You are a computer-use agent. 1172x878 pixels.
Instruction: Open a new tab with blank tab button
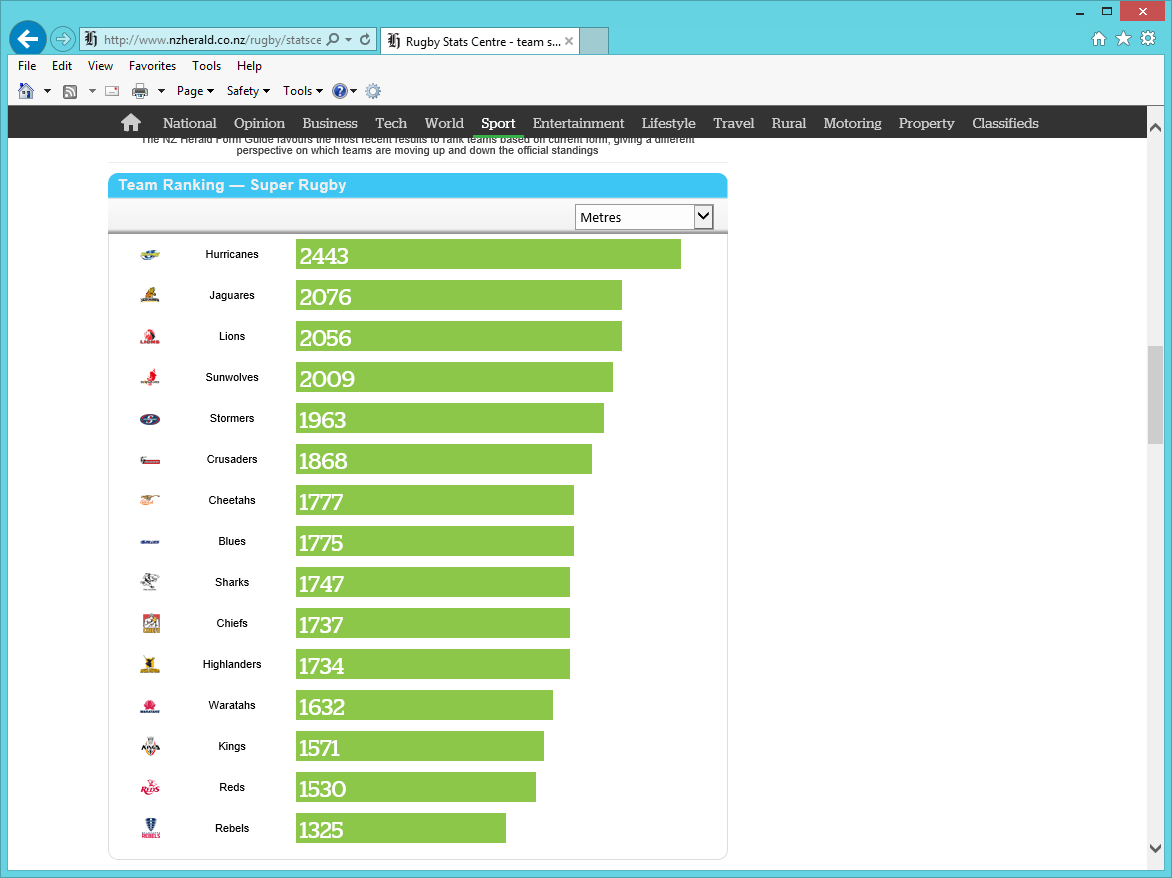[x=594, y=41]
